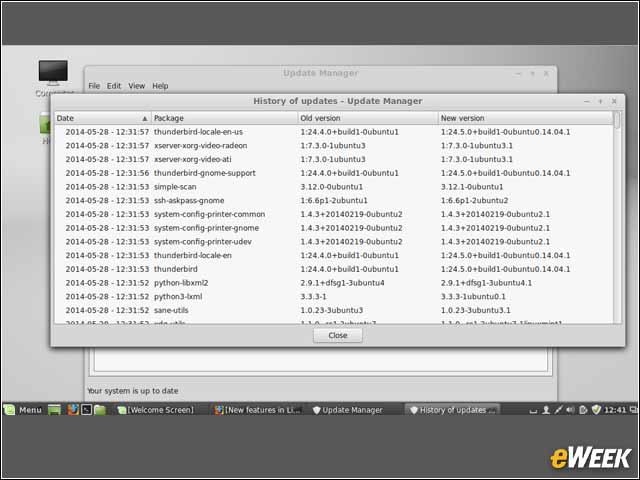Viewport: 640px width, 480px height.
Task: Open the View menu in Update Manager
Action: tap(136, 86)
